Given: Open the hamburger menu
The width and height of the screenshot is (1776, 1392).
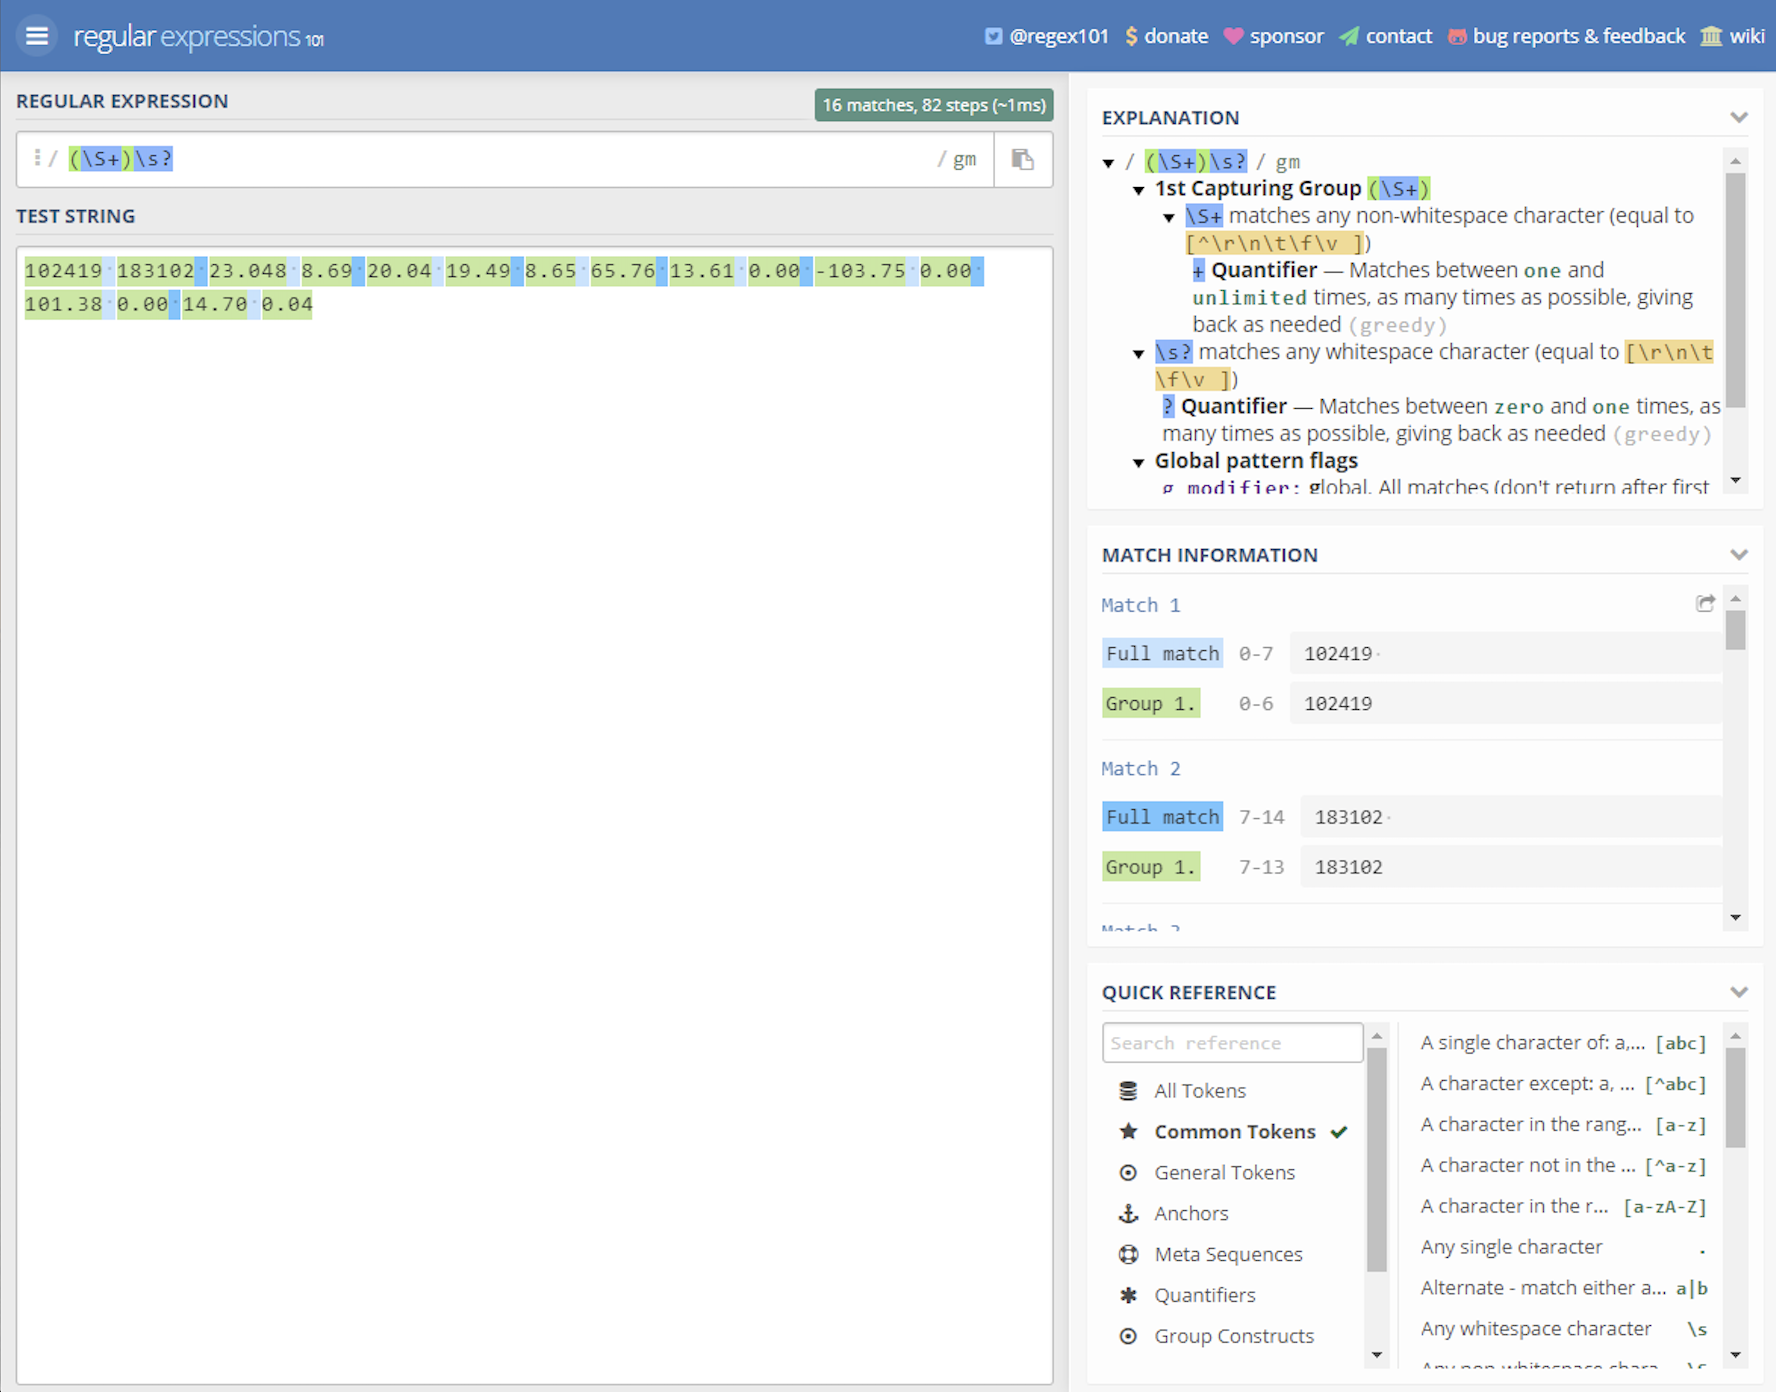Looking at the screenshot, I should click(x=37, y=36).
